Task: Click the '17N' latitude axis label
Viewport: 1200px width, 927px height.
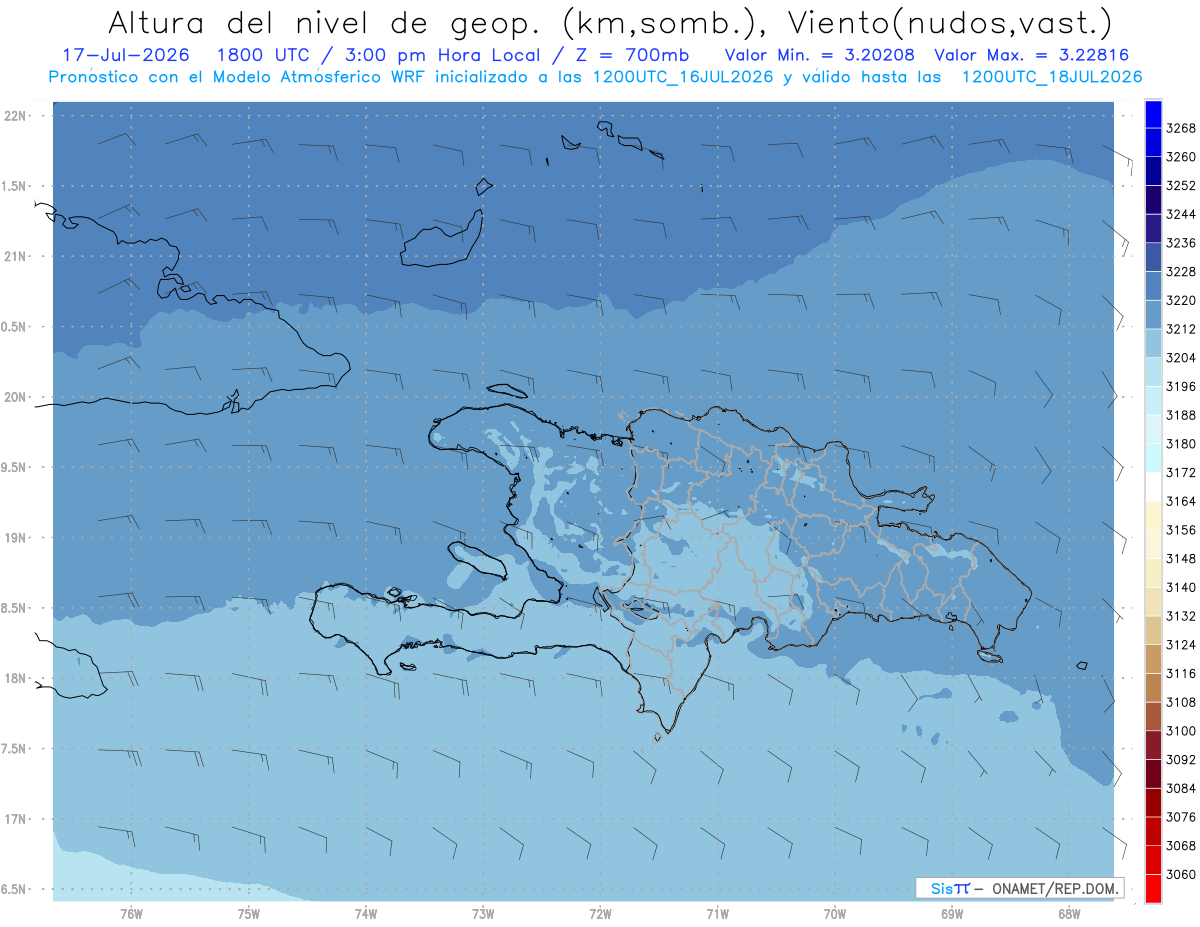Action: pyautogui.click(x=15, y=820)
